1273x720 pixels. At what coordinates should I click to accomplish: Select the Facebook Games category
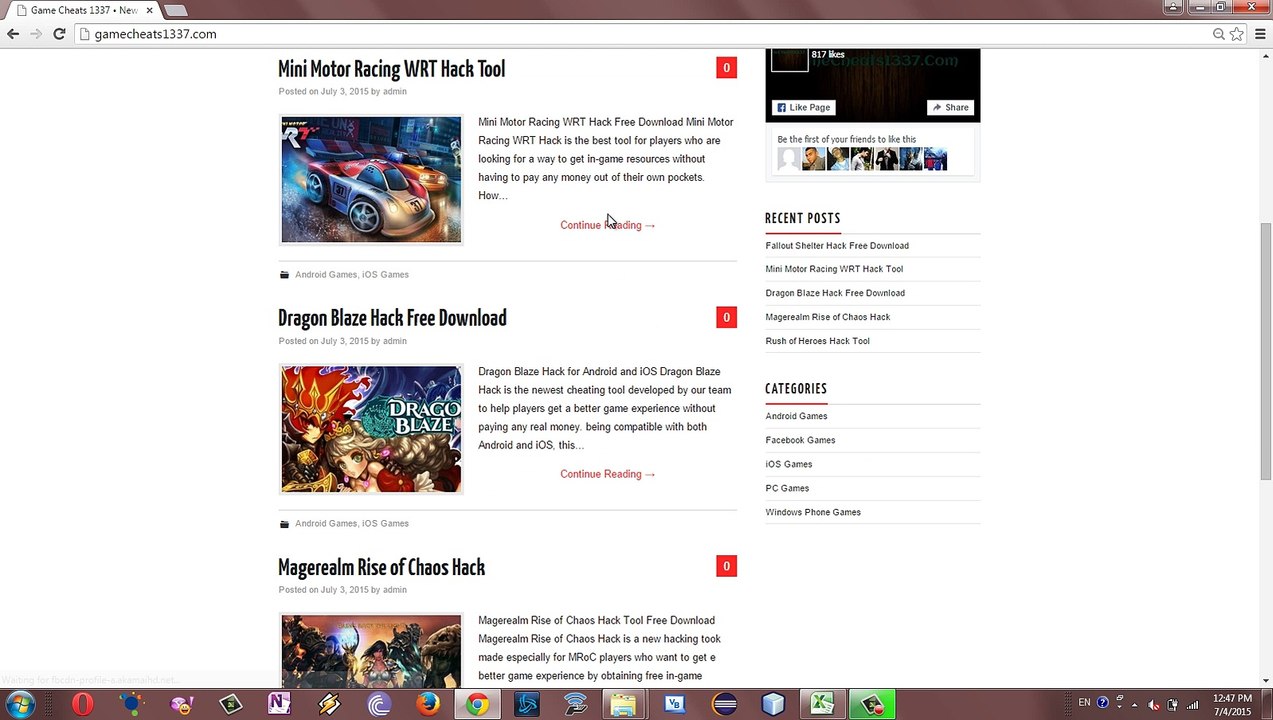coord(800,440)
